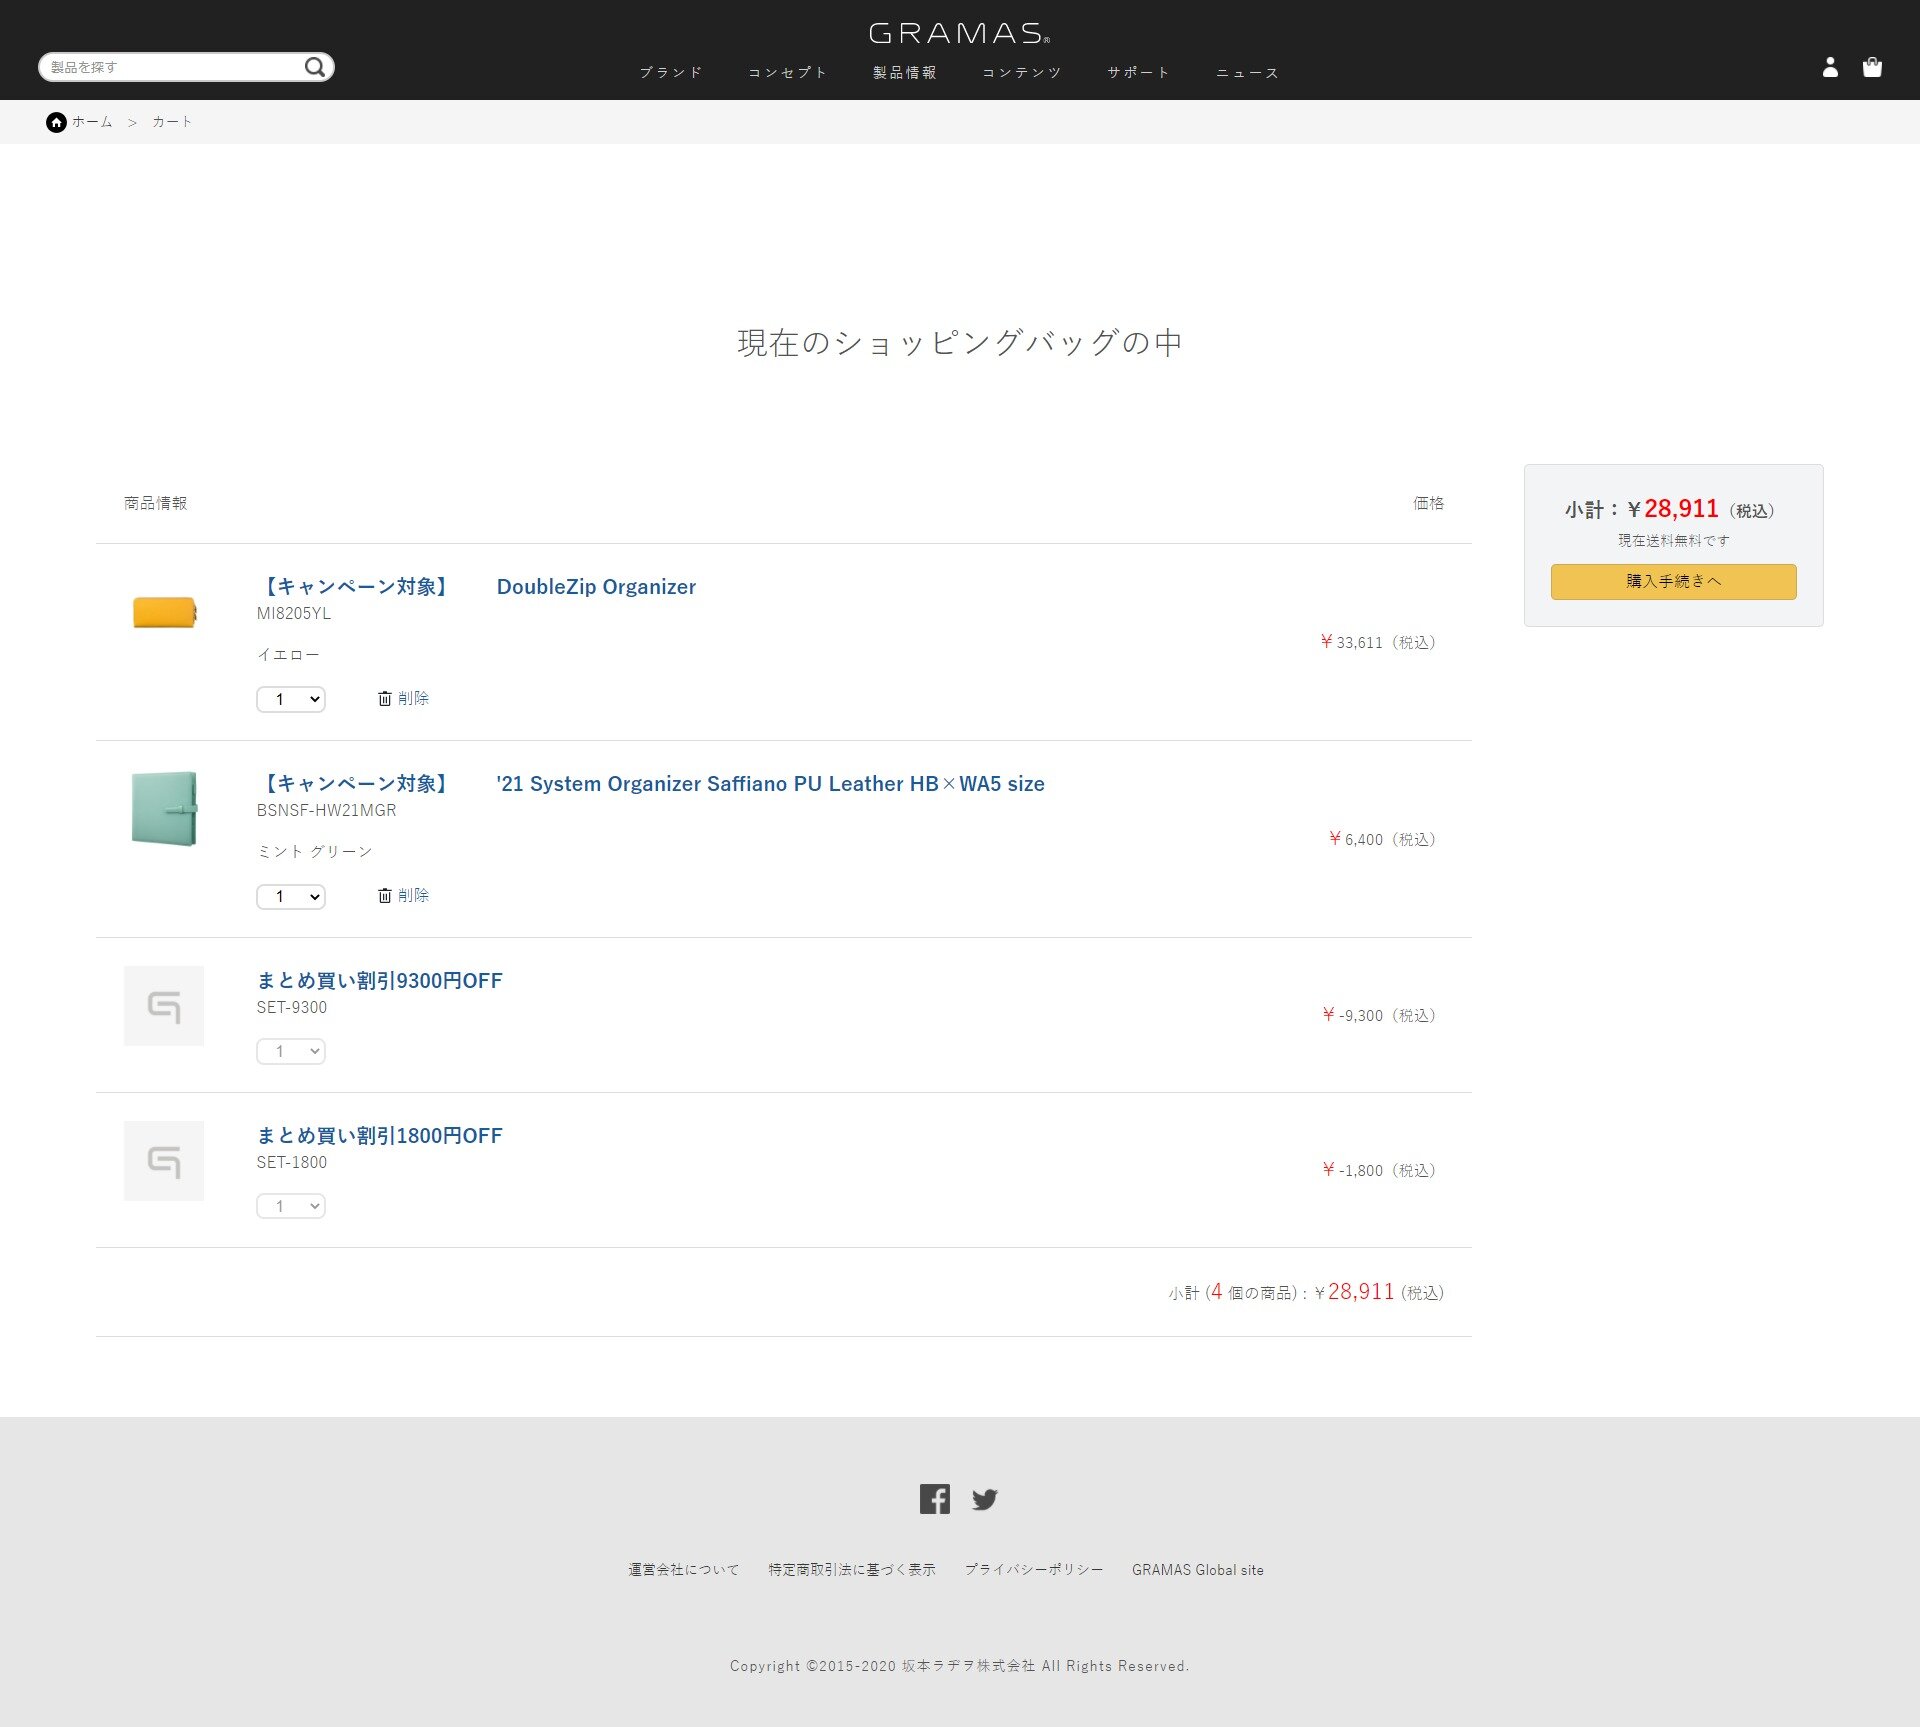Click the ¥6,400 price

coord(1383,839)
